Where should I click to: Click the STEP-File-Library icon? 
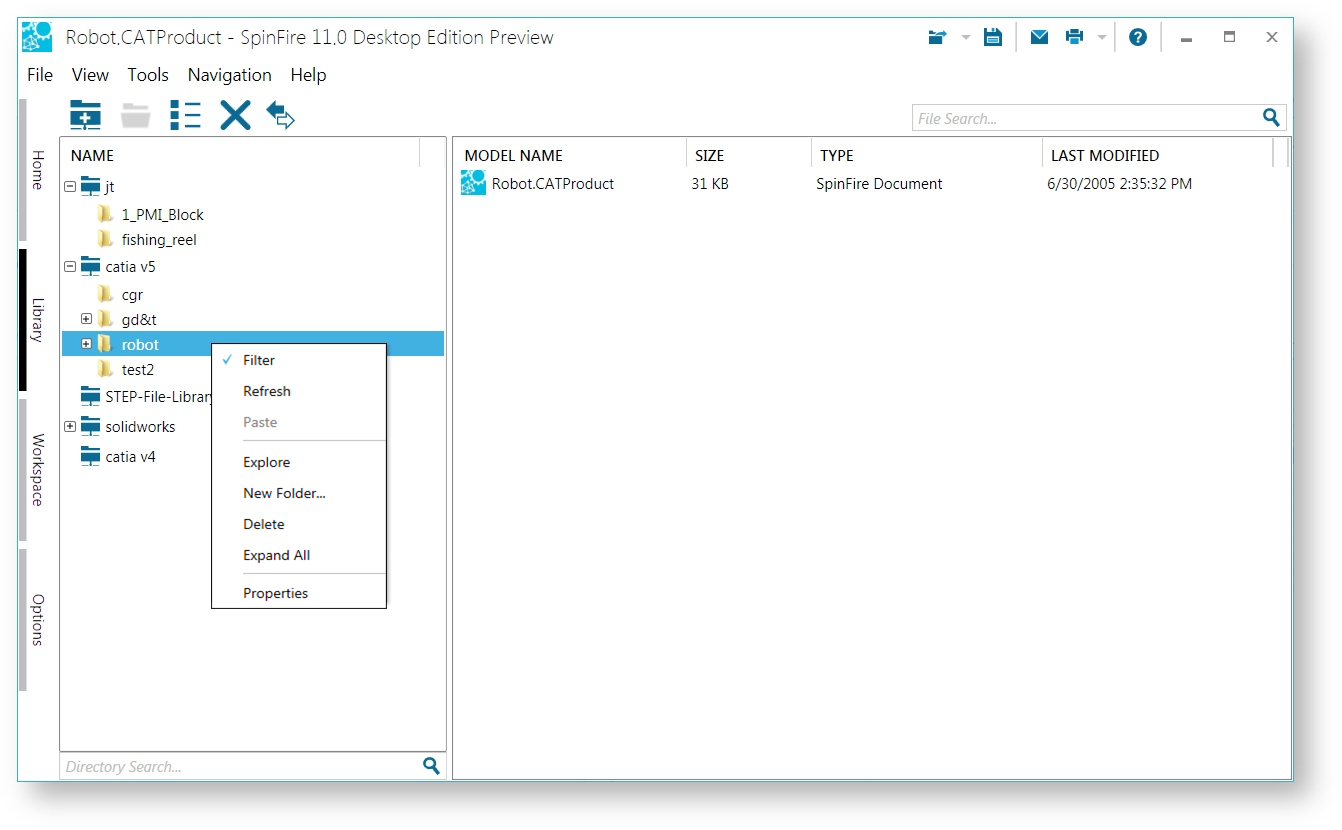pos(91,396)
